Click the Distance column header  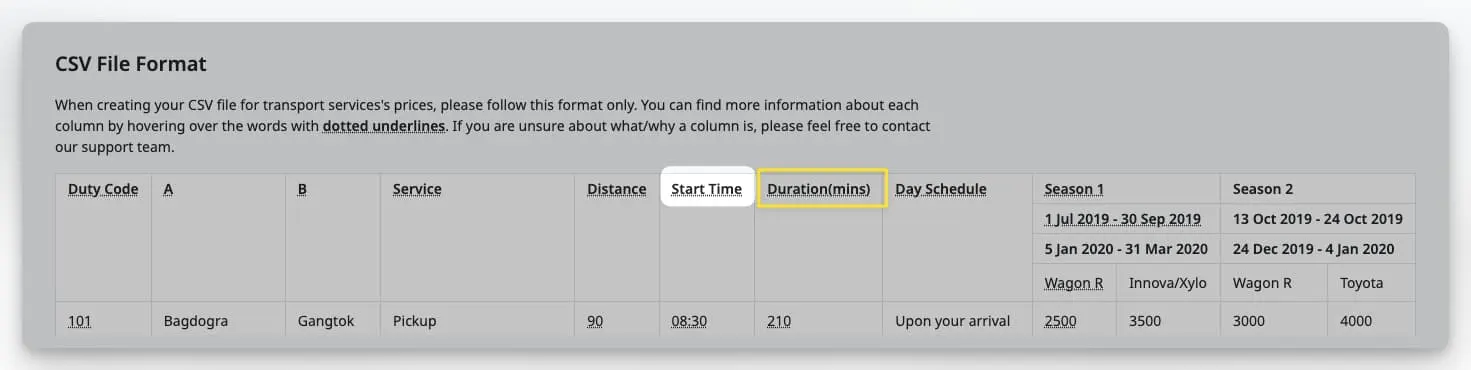point(616,189)
